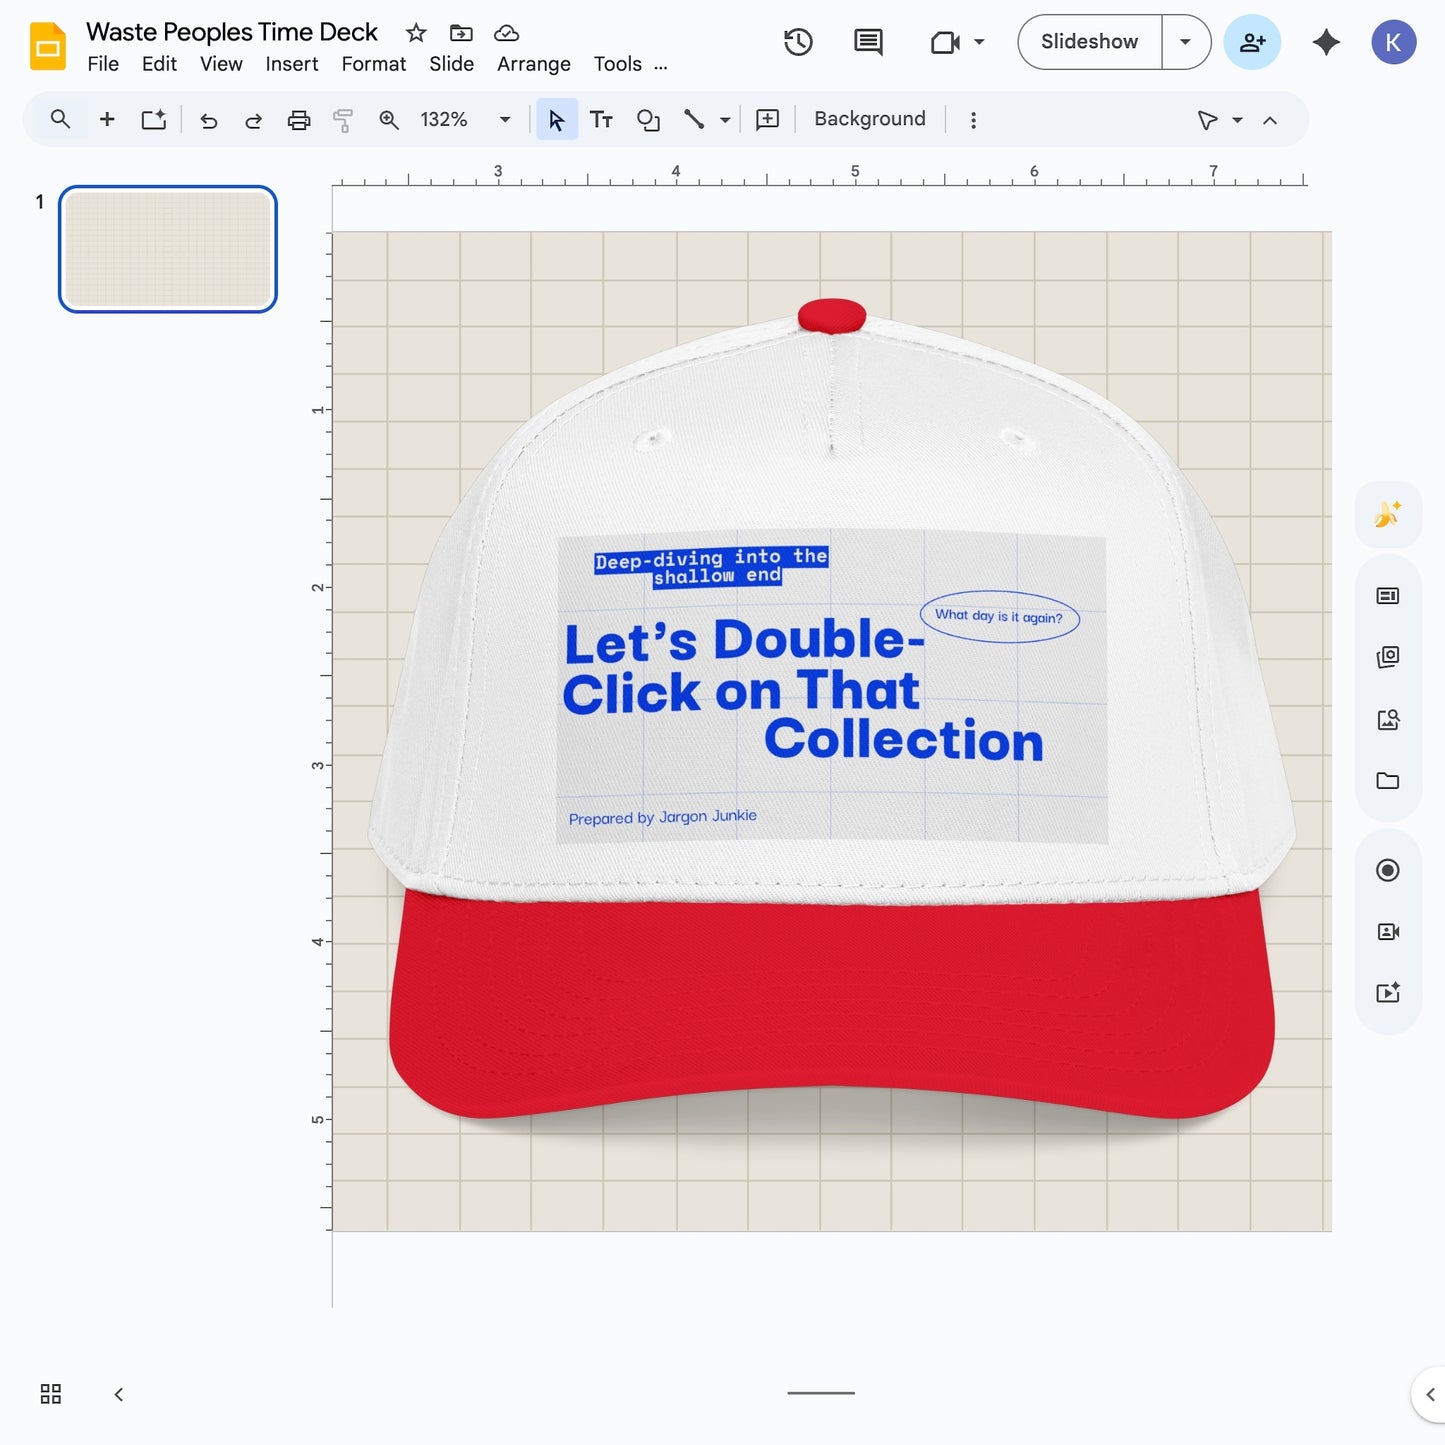Open Slideshow options dropdown arrow
The height and width of the screenshot is (1445, 1445).
click(1186, 42)
